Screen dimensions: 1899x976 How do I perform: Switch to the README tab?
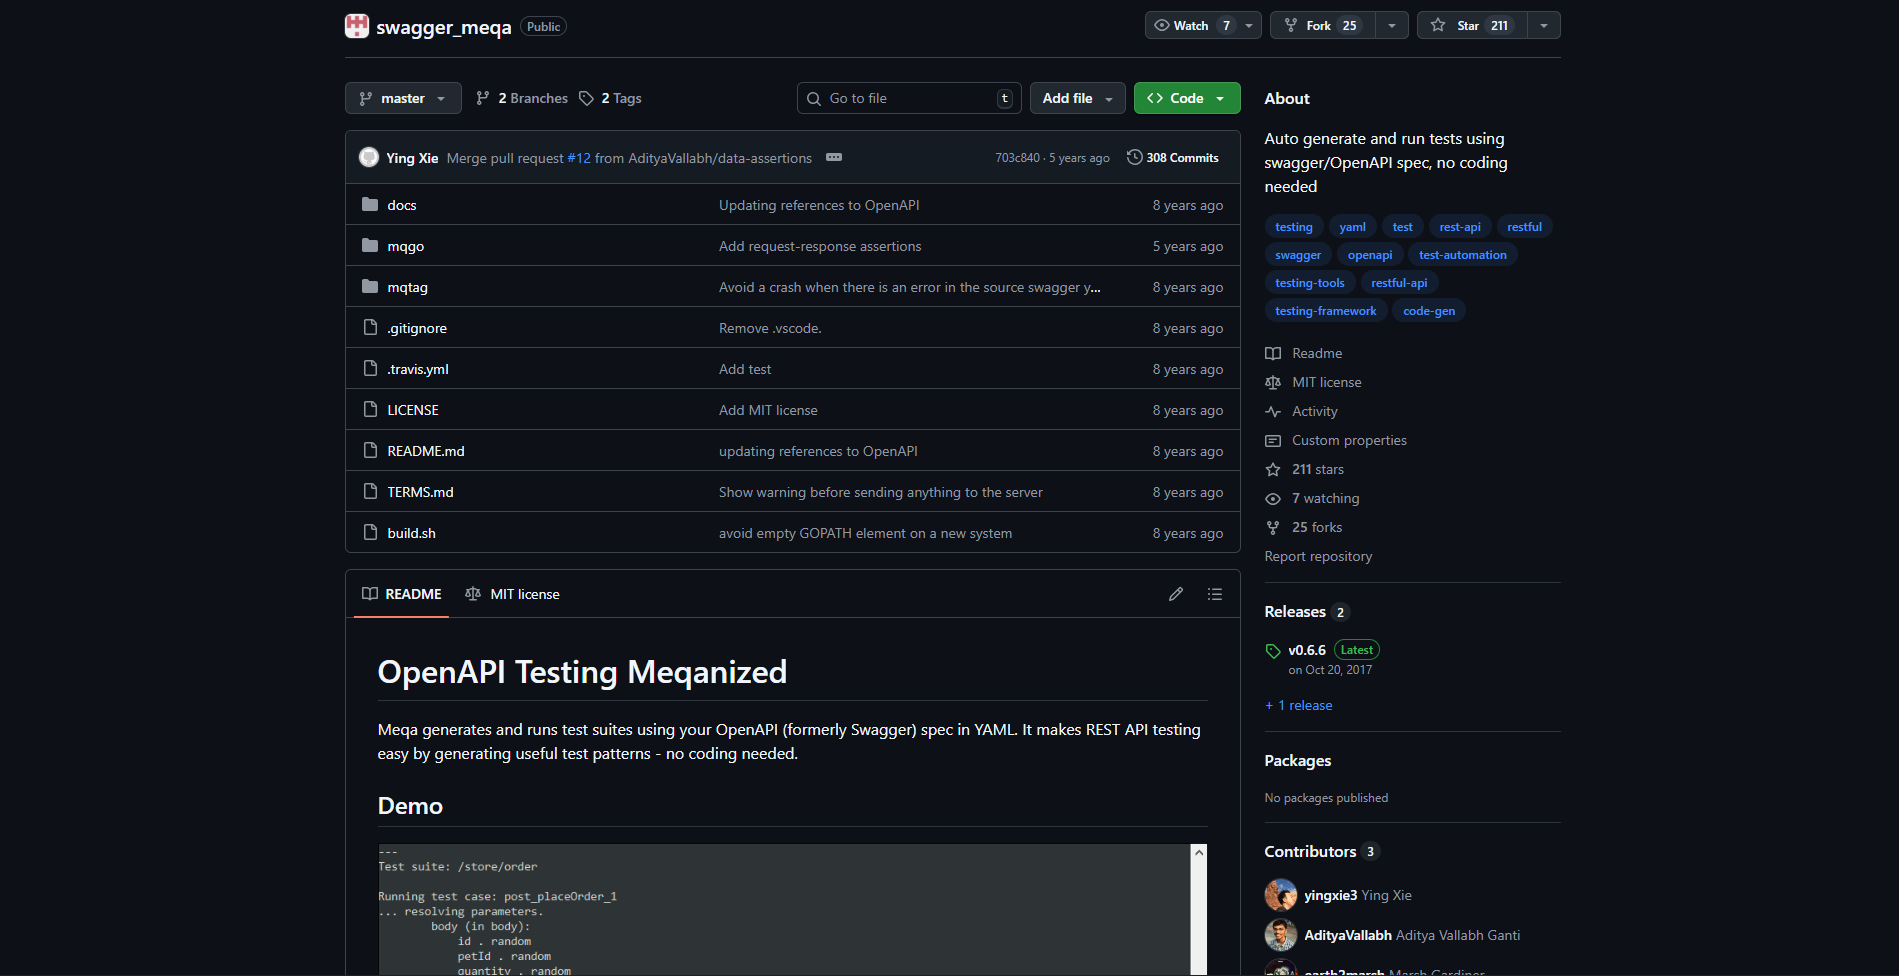401,594
